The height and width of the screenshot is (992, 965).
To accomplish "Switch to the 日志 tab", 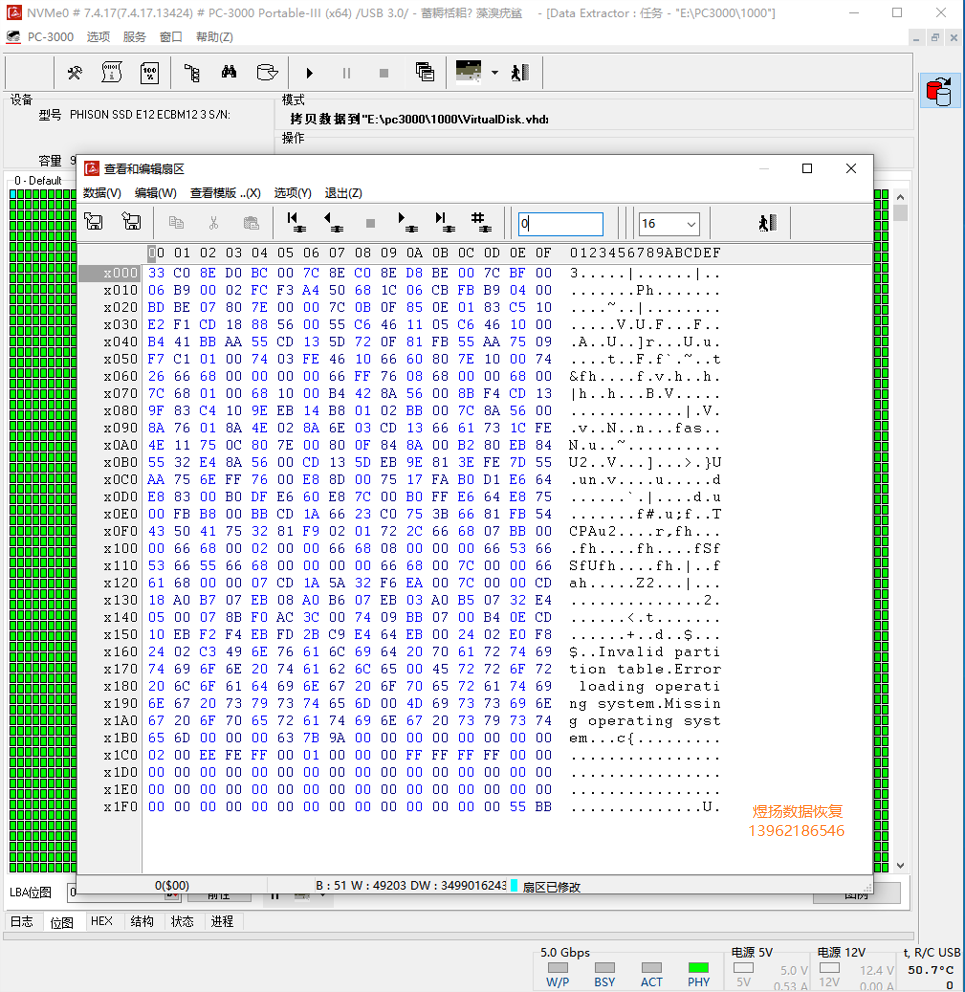I will pos(22,921).
